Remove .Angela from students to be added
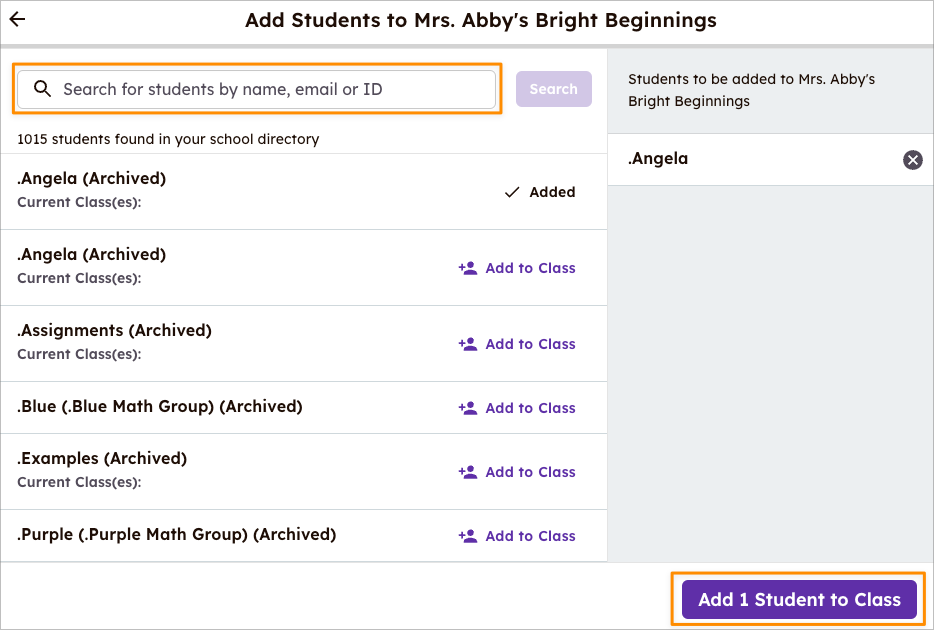 913,160
